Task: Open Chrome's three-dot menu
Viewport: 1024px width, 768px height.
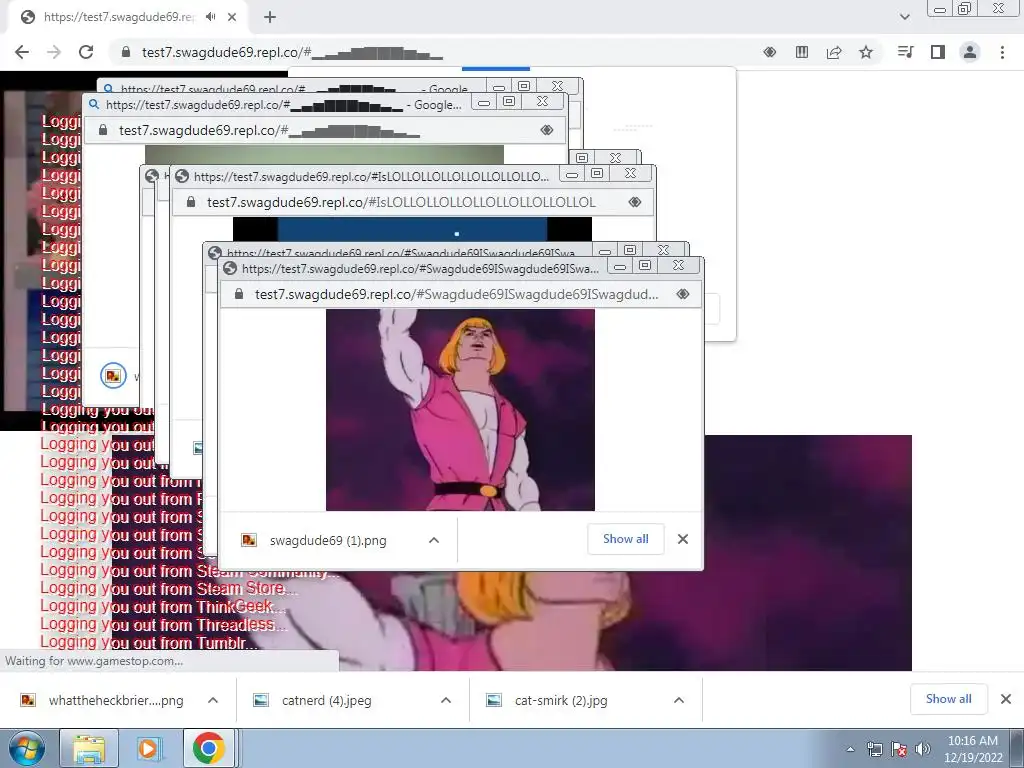Action: point(1002,52)
